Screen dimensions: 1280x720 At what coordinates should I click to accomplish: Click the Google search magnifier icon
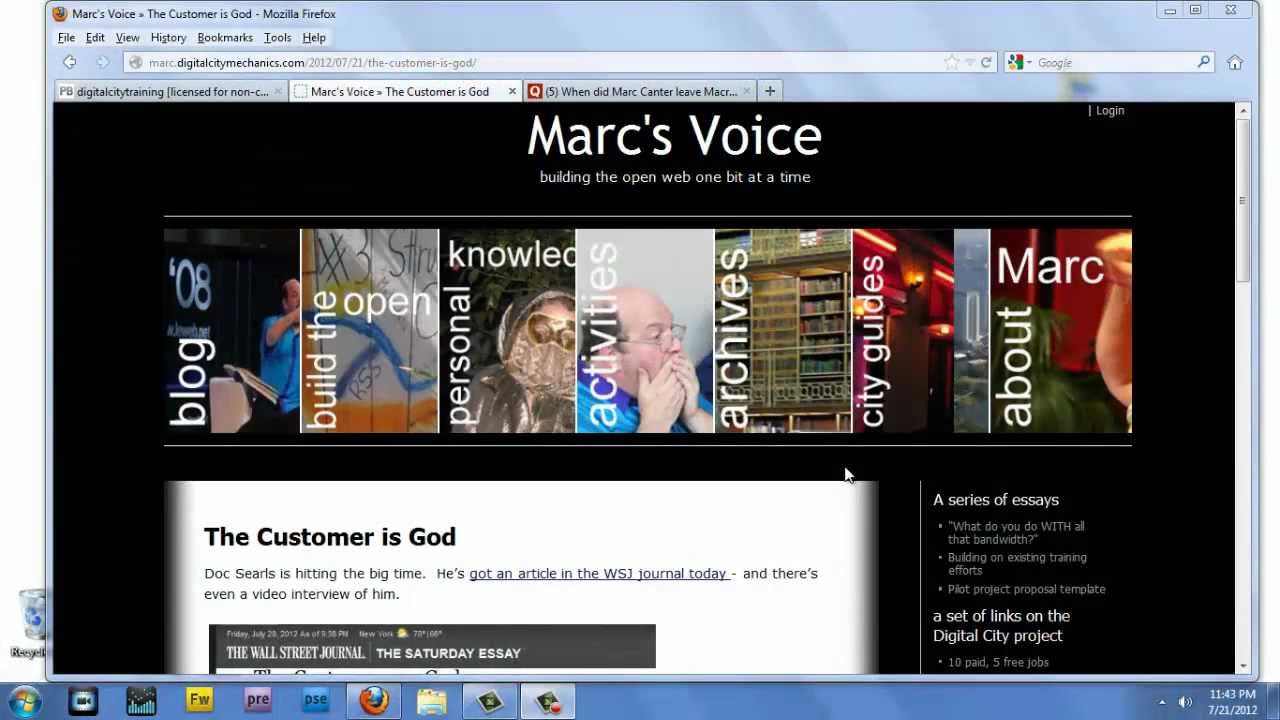(x=1204, y=62)
